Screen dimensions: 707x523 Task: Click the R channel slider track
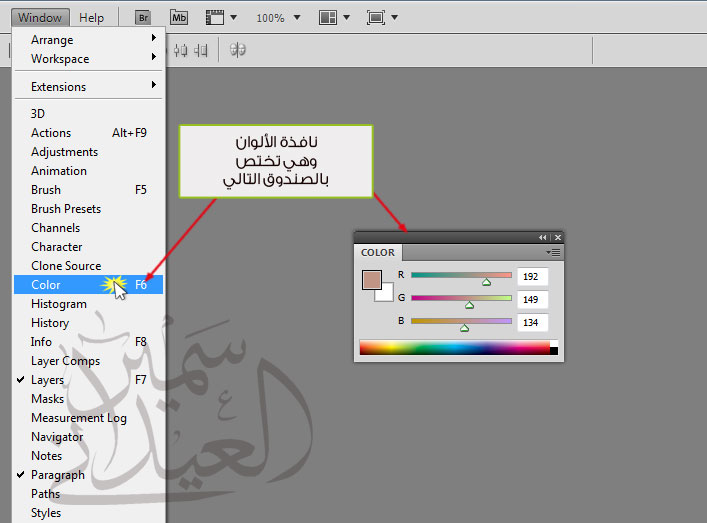[x=461, y=275]
